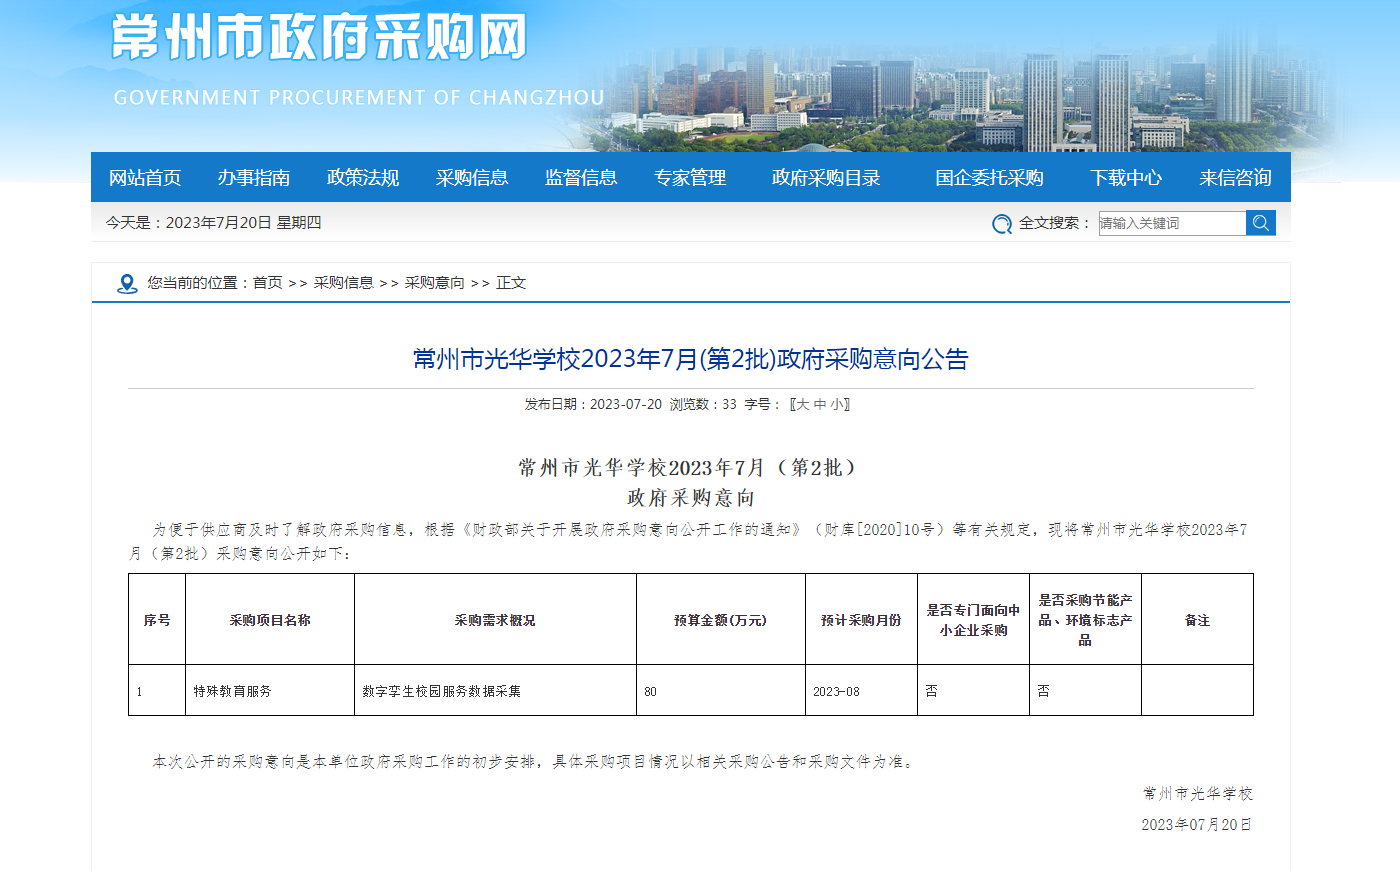Open the 办事指南 menu item
This screenshot has width=1400, height=871.
(254, 178)
